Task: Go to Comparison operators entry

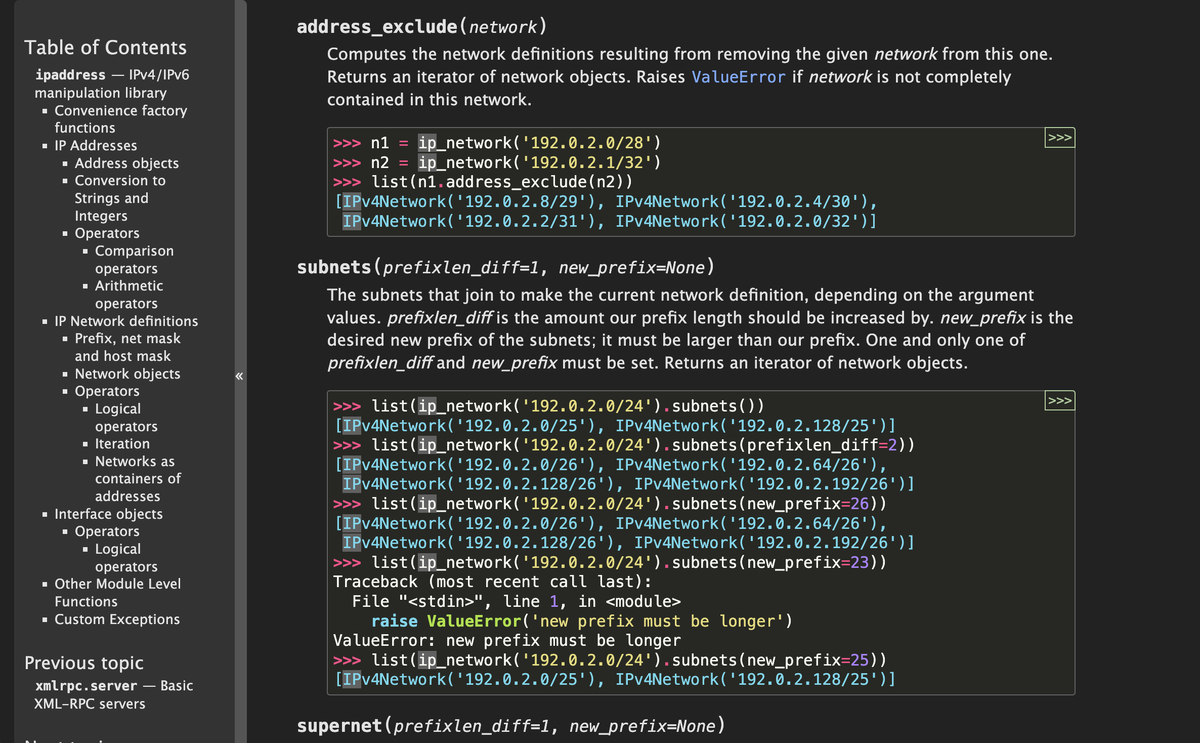Action: (134, 259)
